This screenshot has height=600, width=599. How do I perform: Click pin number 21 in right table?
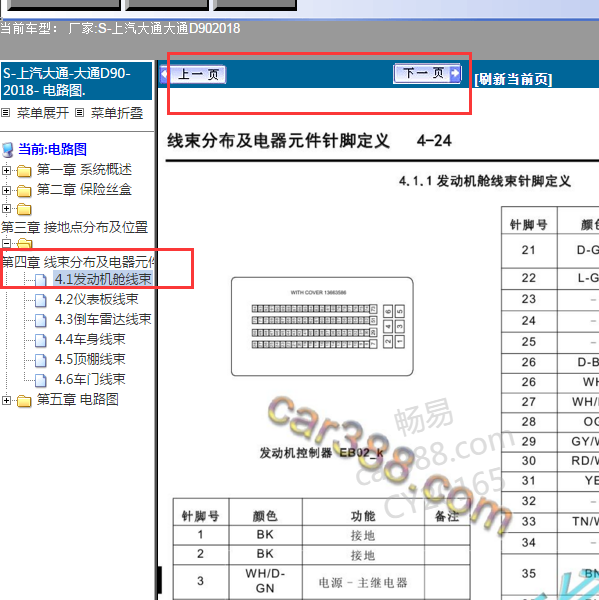[529, 250]
